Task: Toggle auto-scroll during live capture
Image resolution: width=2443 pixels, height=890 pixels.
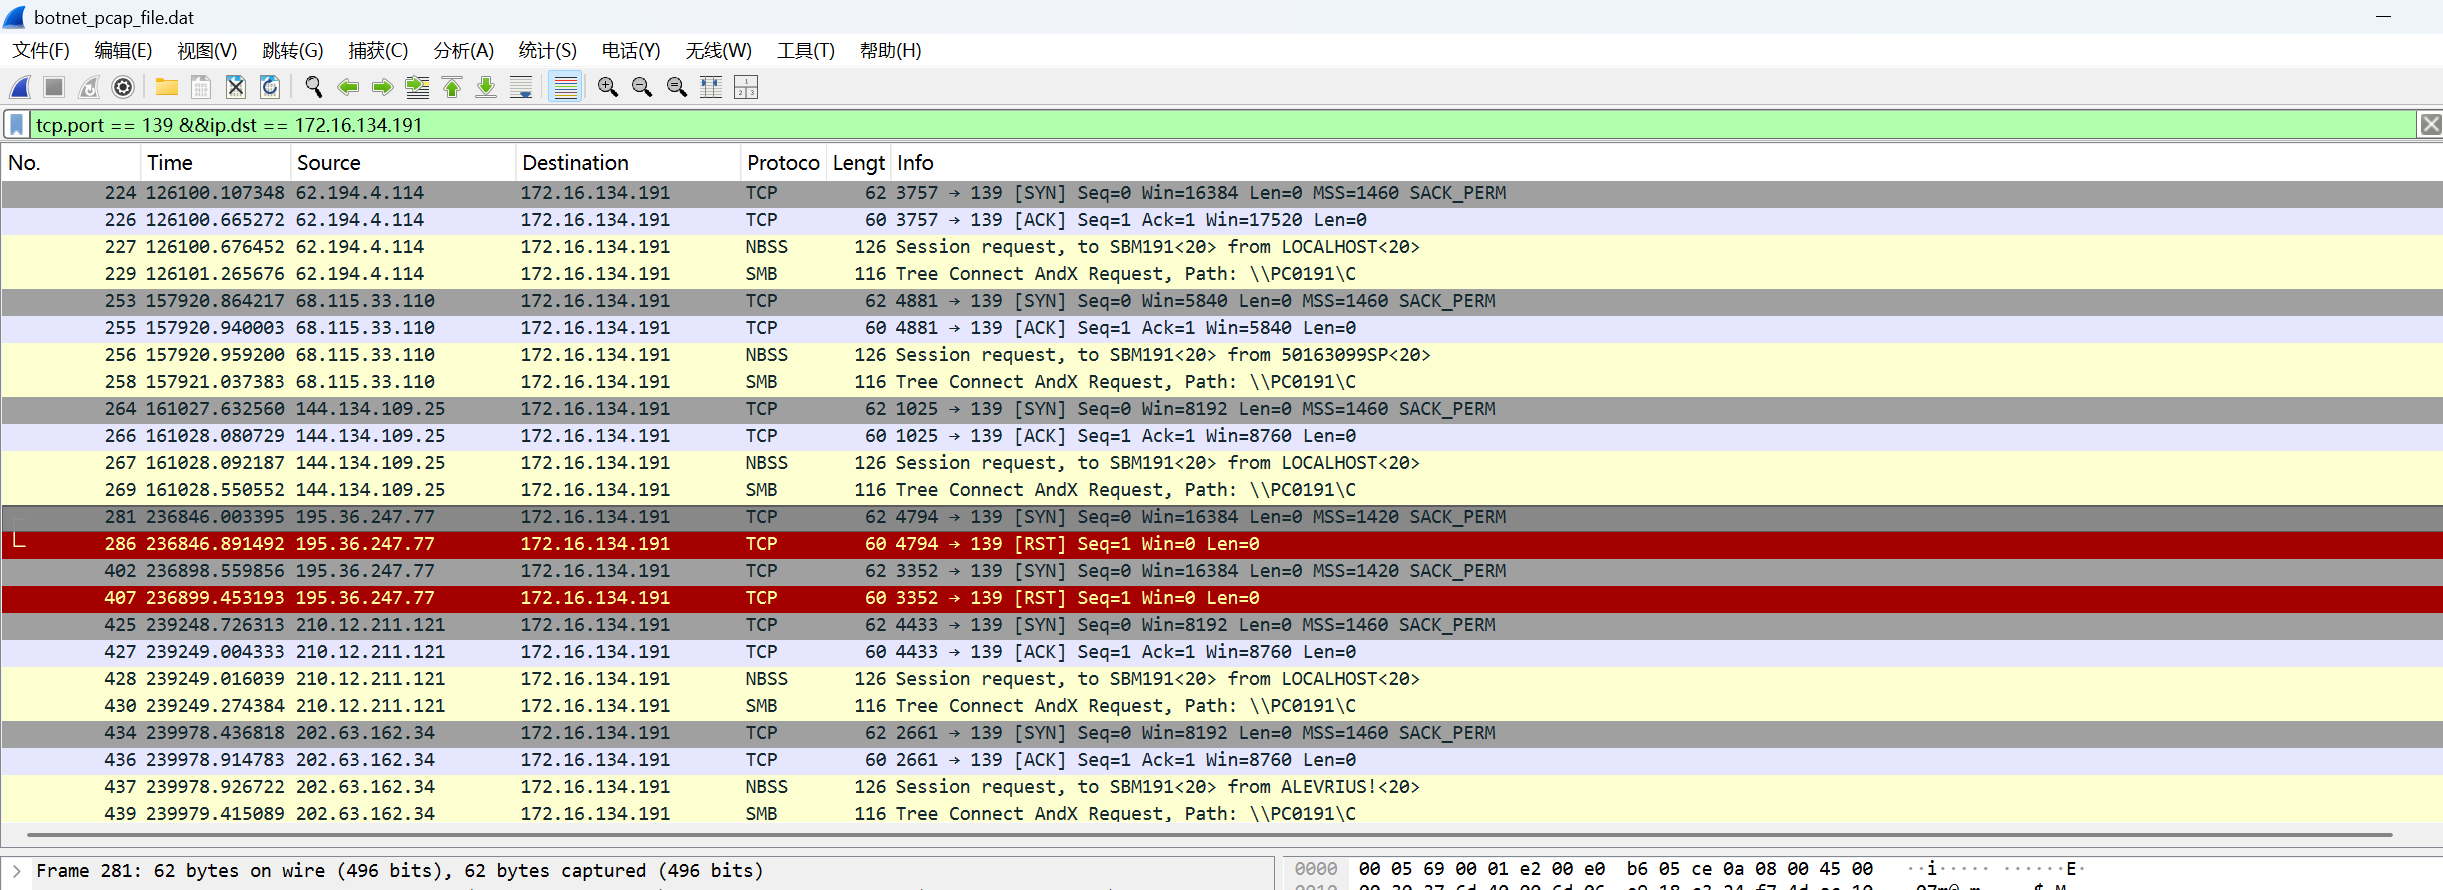Action: (521, 87)
